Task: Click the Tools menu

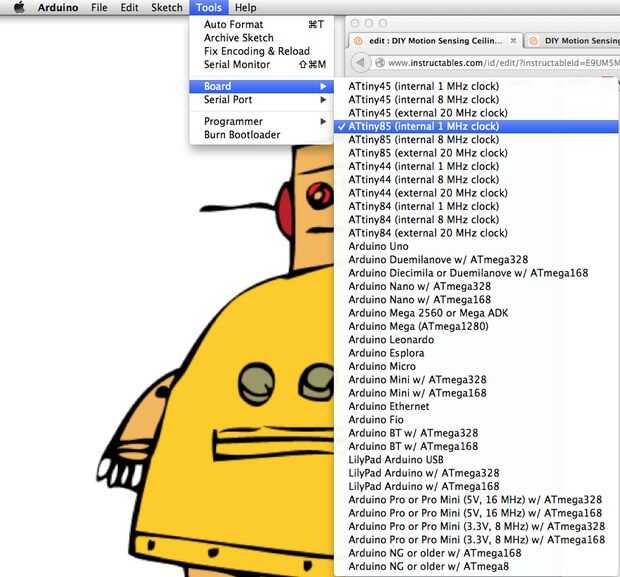Action: (209, 8)
